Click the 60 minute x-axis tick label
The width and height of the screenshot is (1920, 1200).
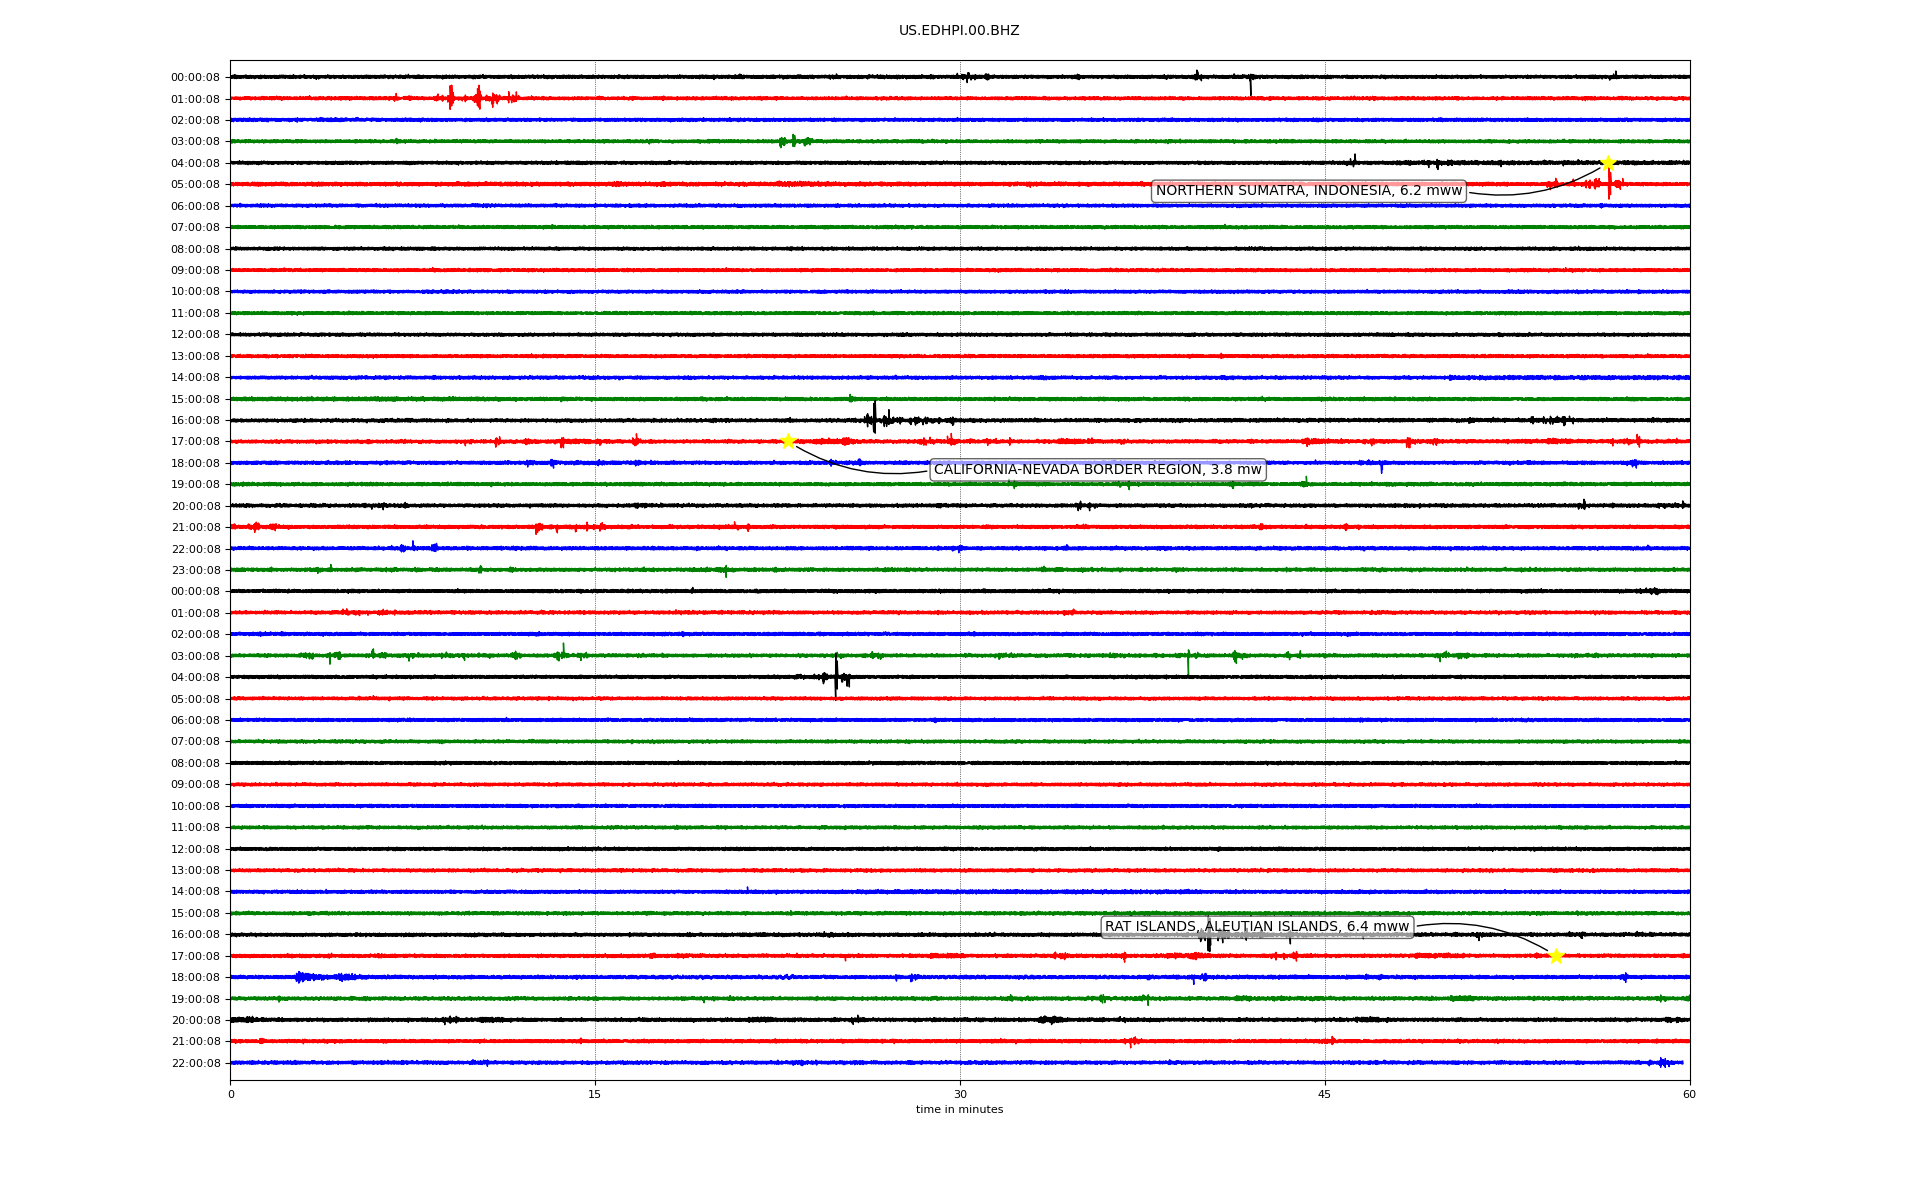1689,1094
